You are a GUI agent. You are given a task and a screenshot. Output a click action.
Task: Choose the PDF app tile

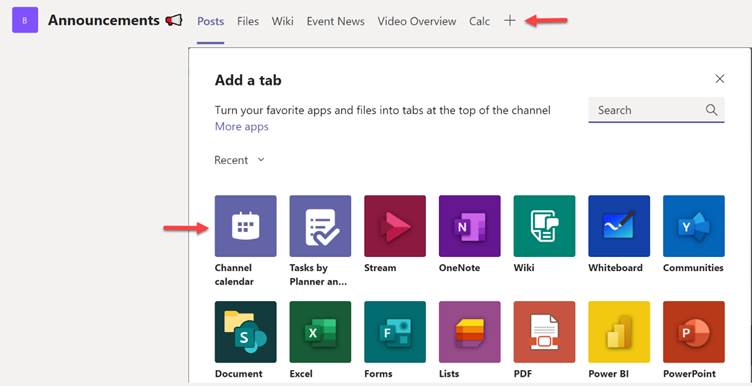click(x=544, y=332)
